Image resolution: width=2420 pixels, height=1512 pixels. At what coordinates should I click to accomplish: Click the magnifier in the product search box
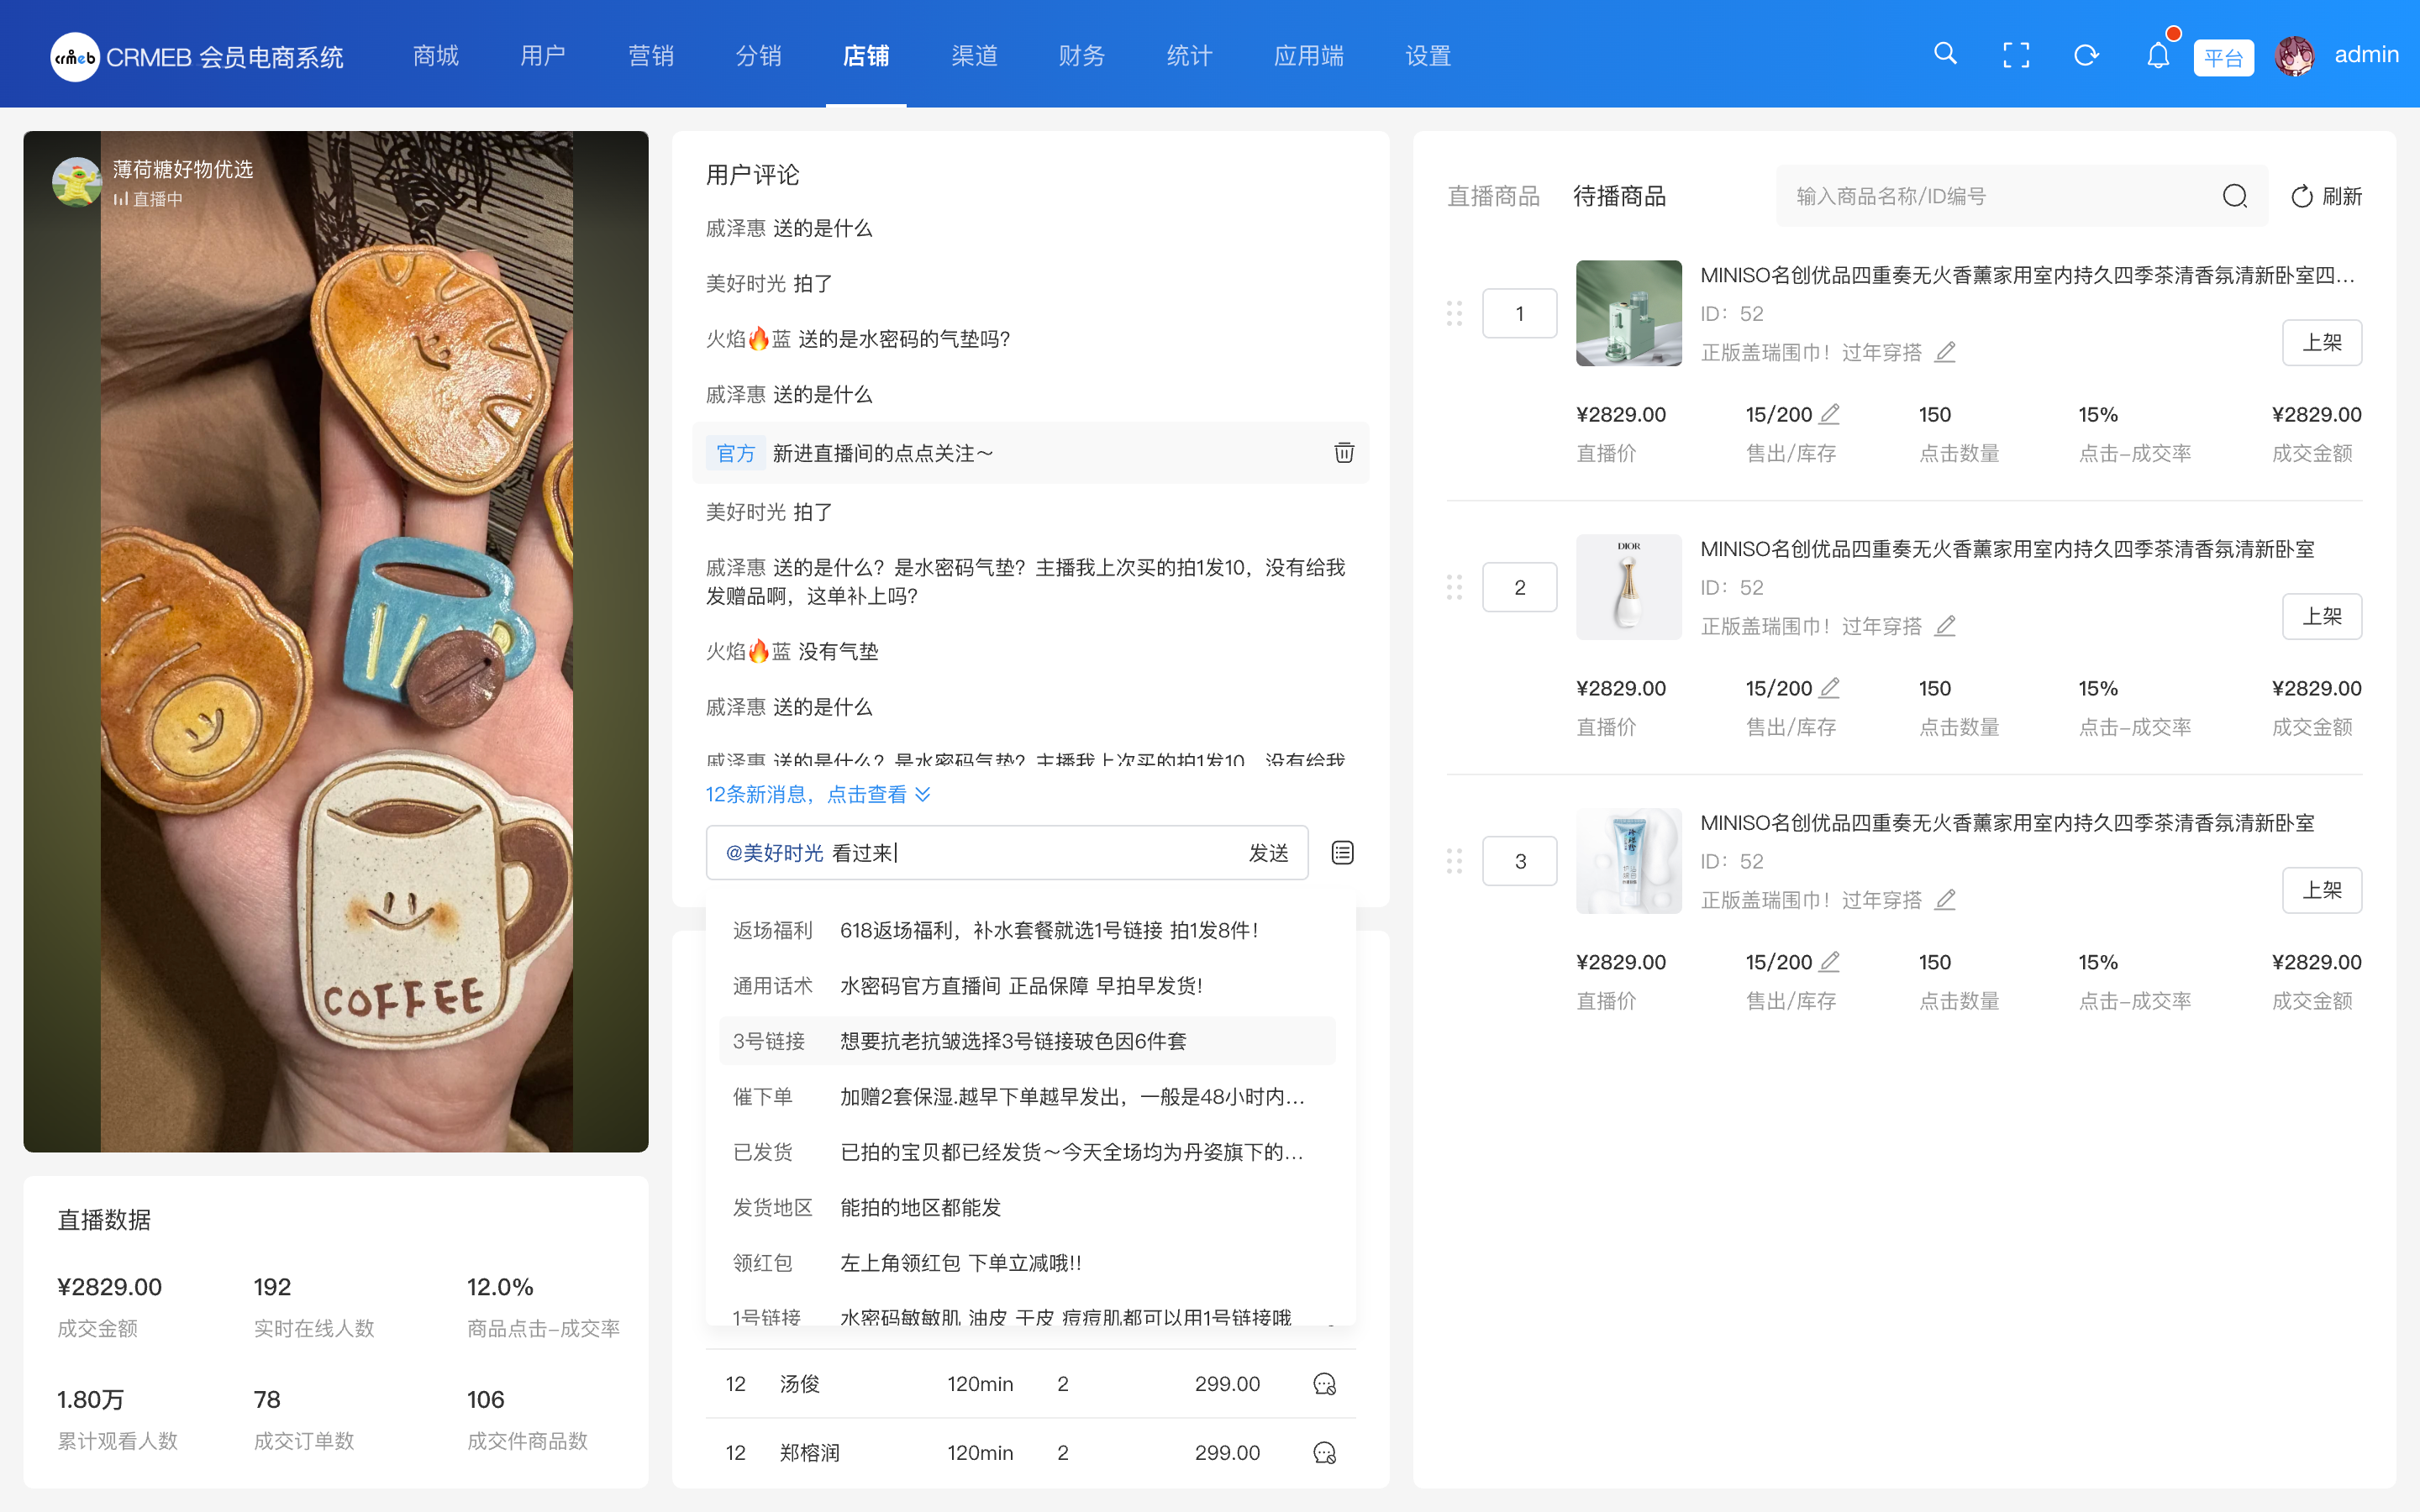[x=2236, y=196]
